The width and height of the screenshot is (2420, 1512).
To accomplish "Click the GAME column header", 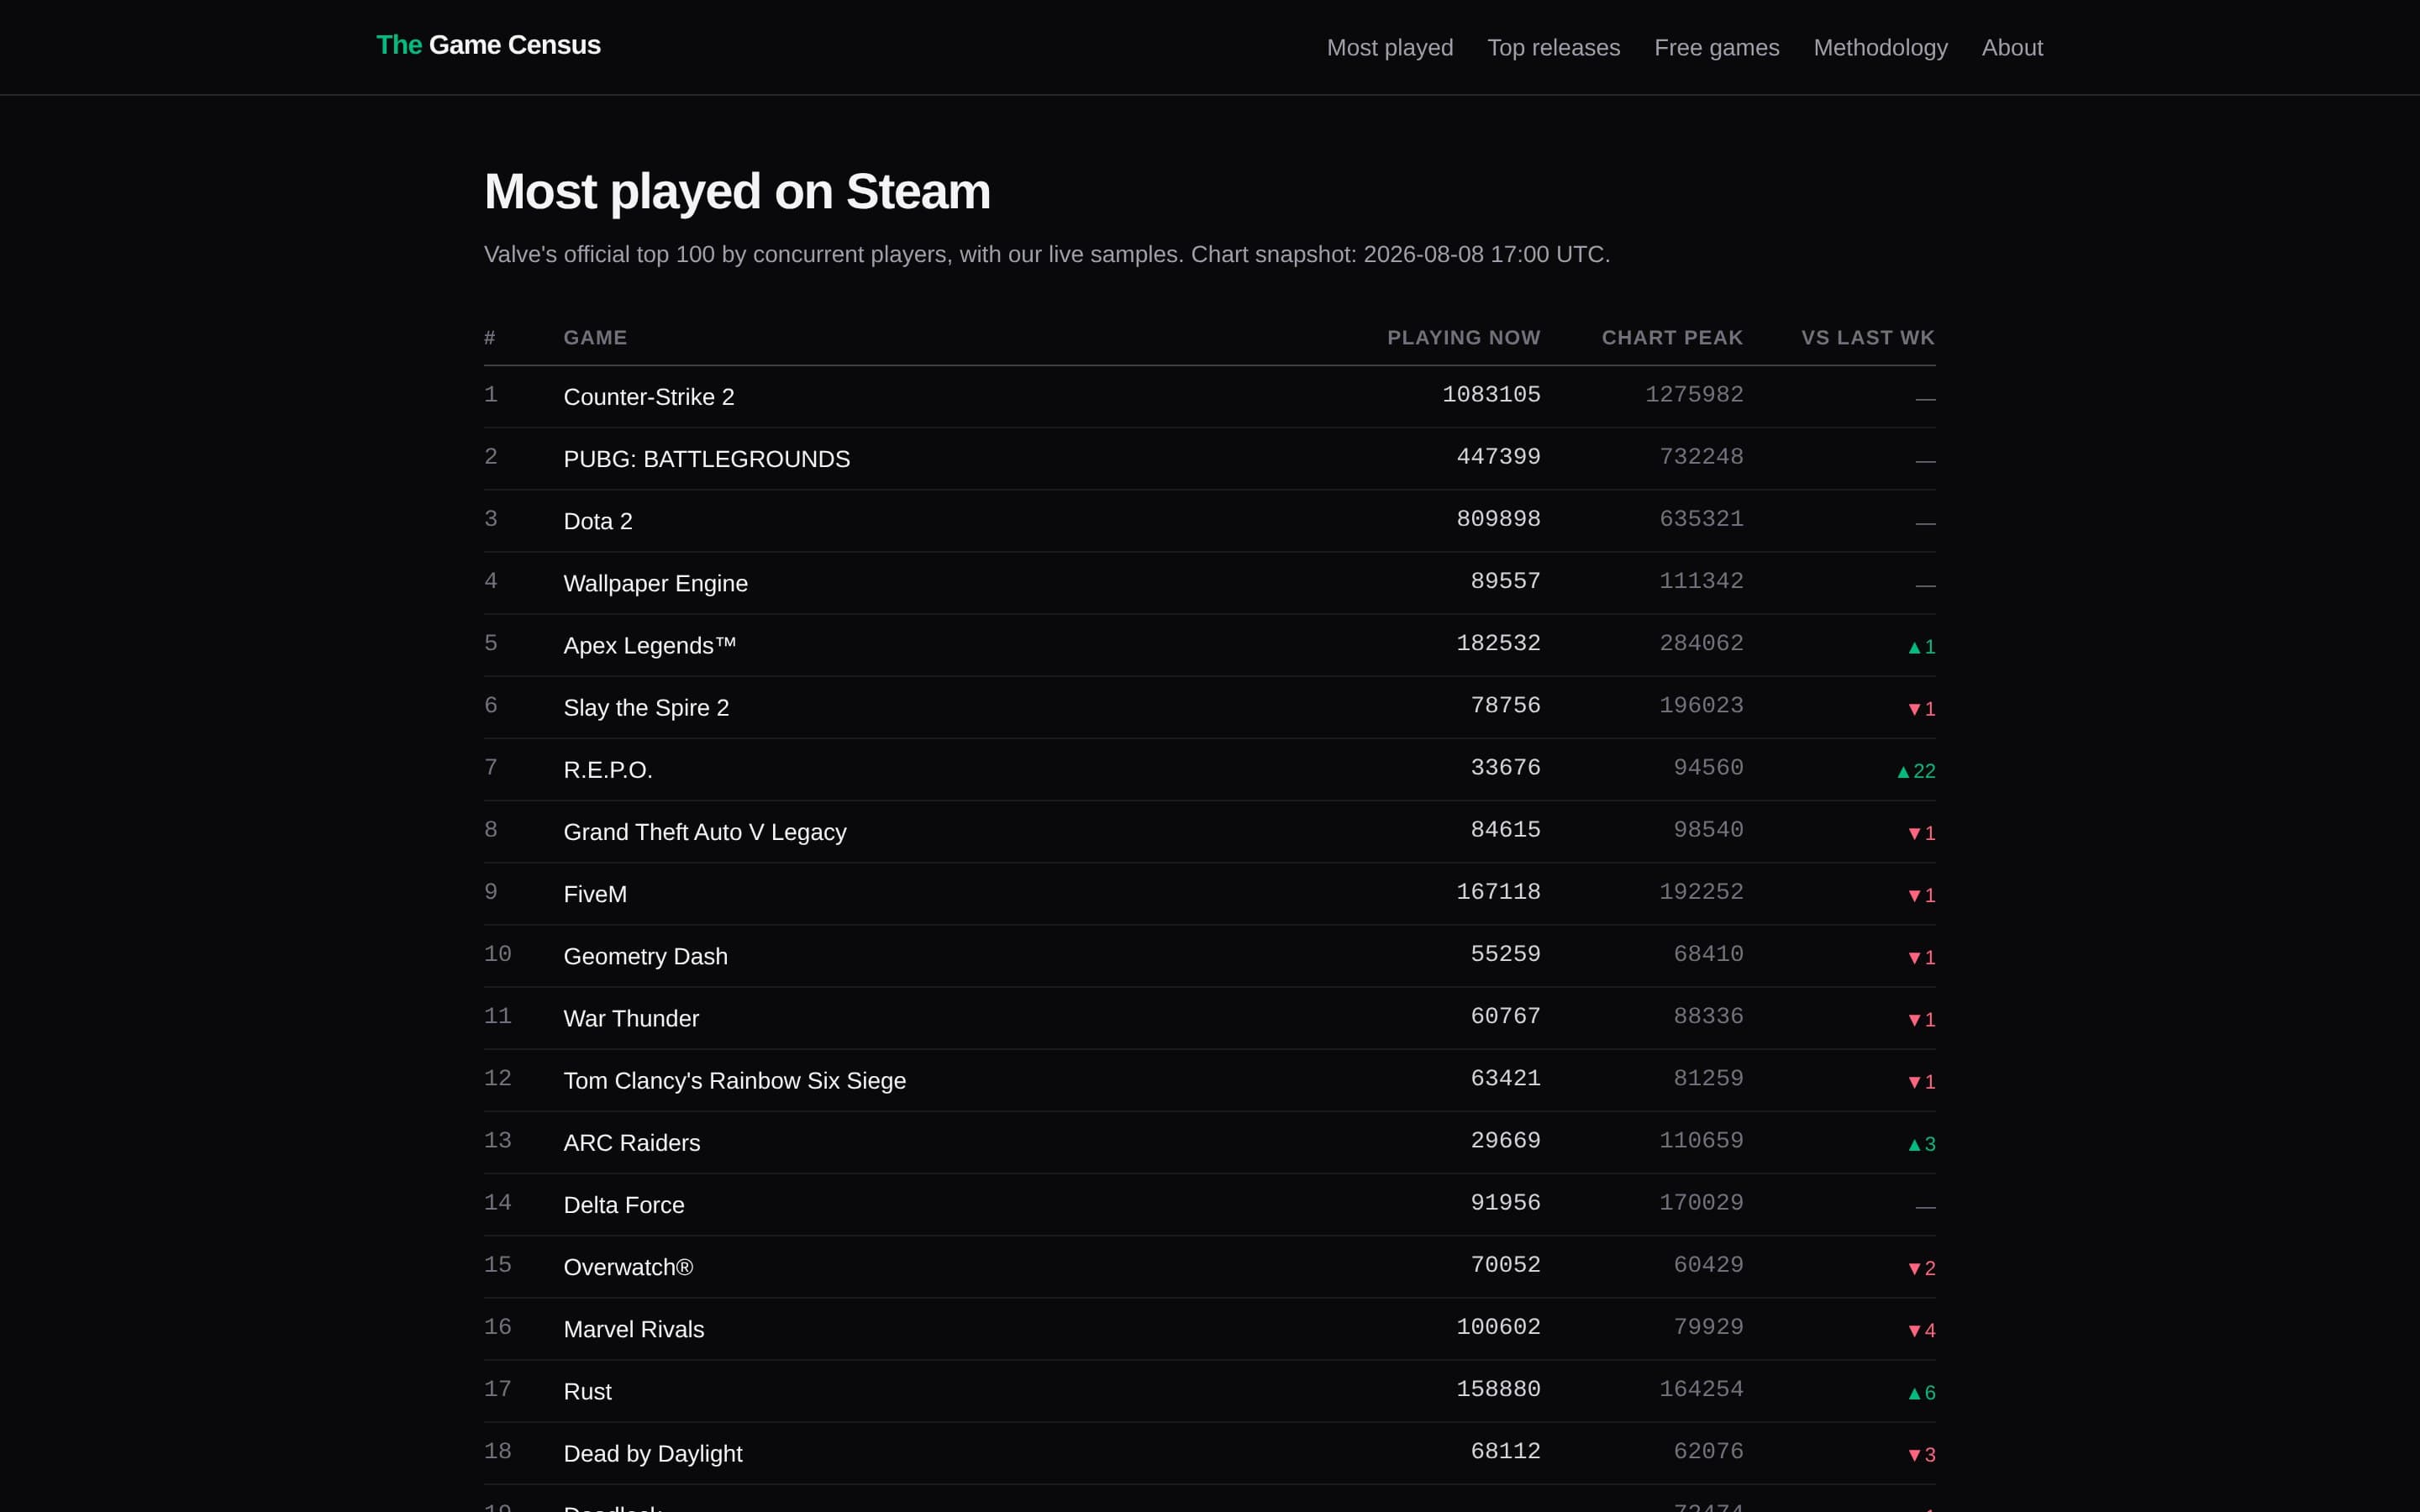I will coord(595,338).
